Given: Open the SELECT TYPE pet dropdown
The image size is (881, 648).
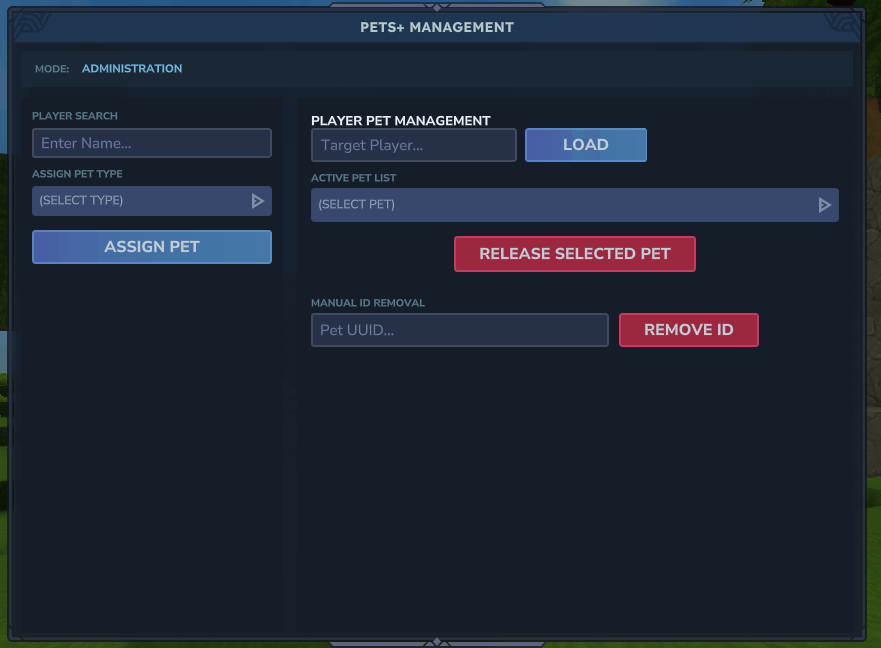Looking at the screenshot, I should 151,201.
